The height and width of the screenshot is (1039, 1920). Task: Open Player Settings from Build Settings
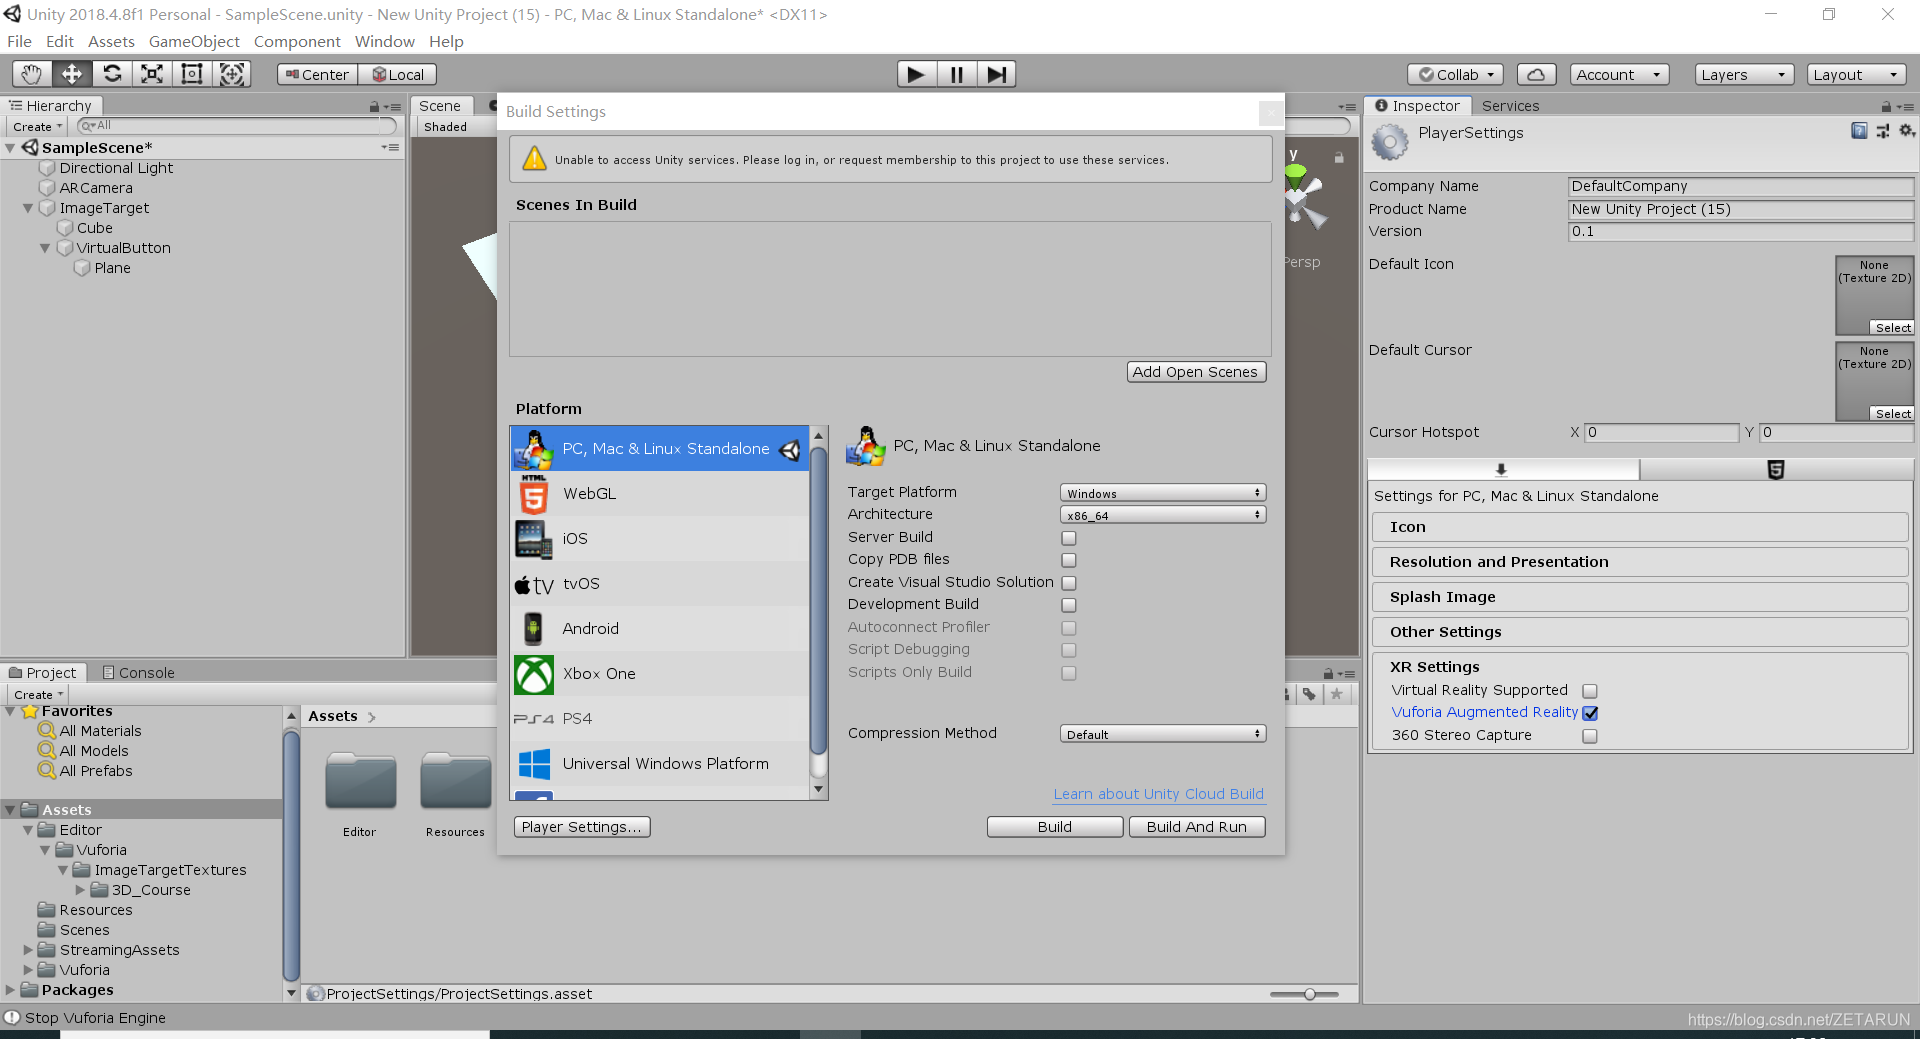pyautogui.click(x=582, y=827)
